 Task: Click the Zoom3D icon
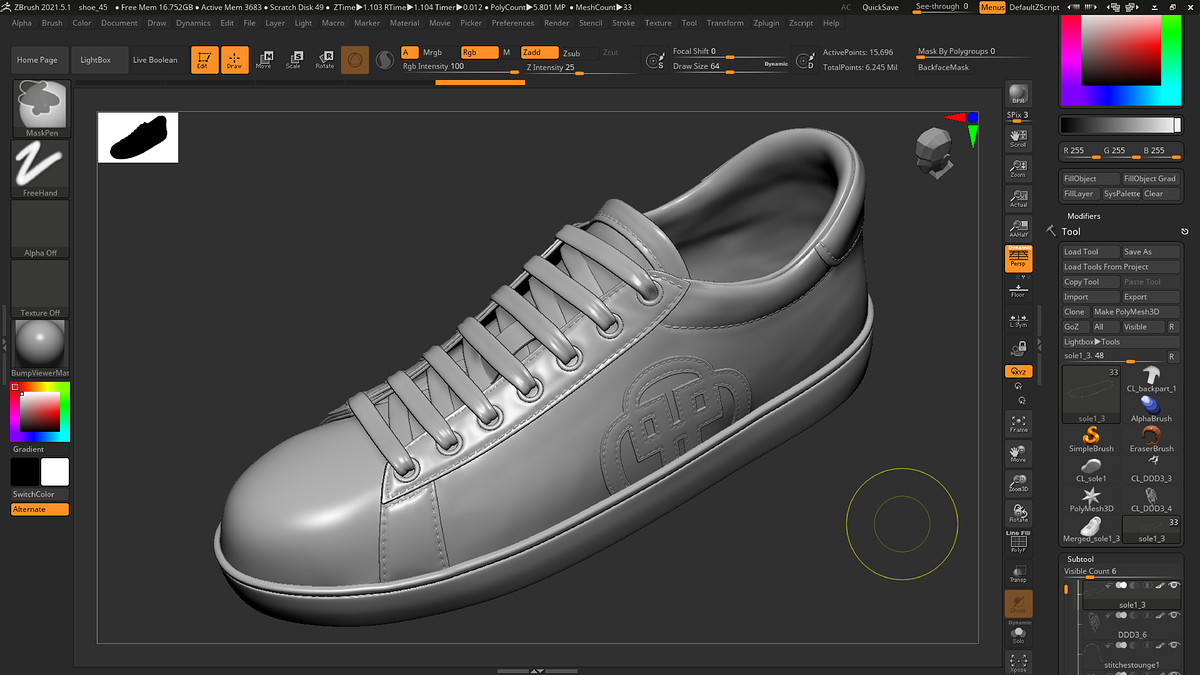[x=1018, y=483]
